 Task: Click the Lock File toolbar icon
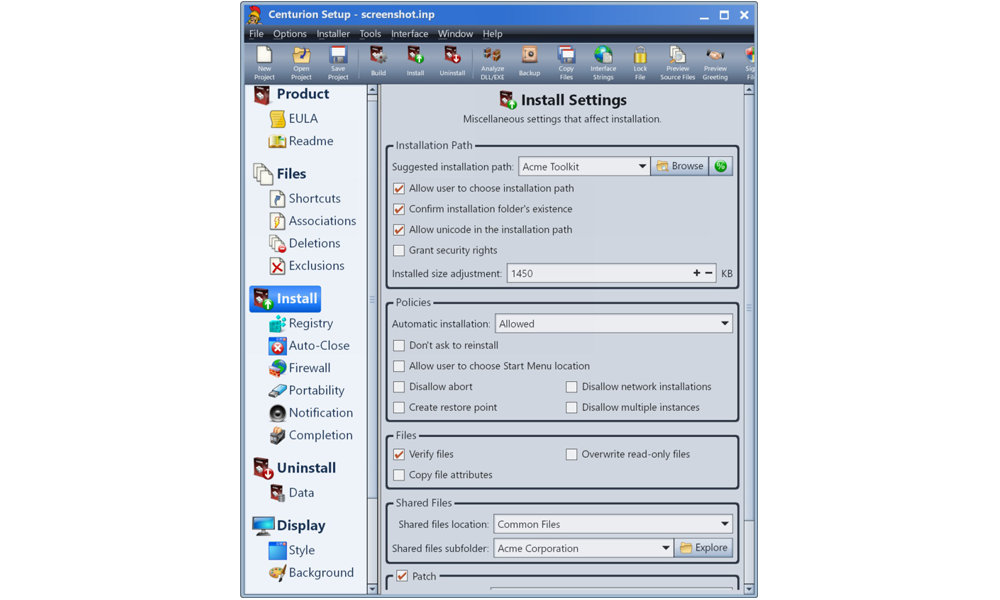[x=640, y=62]
